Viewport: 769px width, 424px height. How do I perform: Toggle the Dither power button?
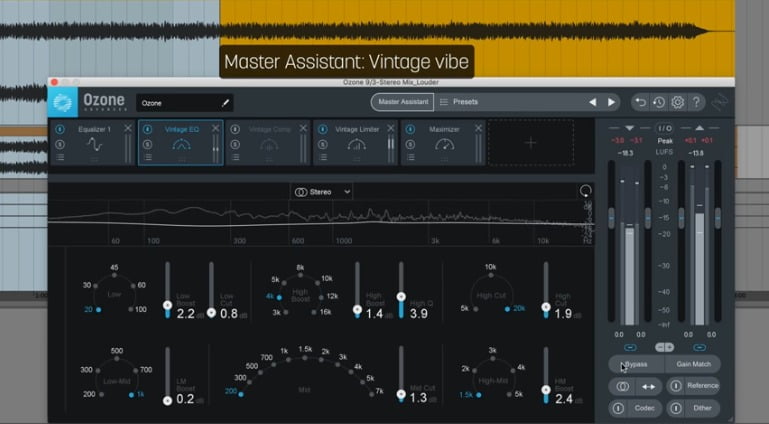[x=676, y=408]
